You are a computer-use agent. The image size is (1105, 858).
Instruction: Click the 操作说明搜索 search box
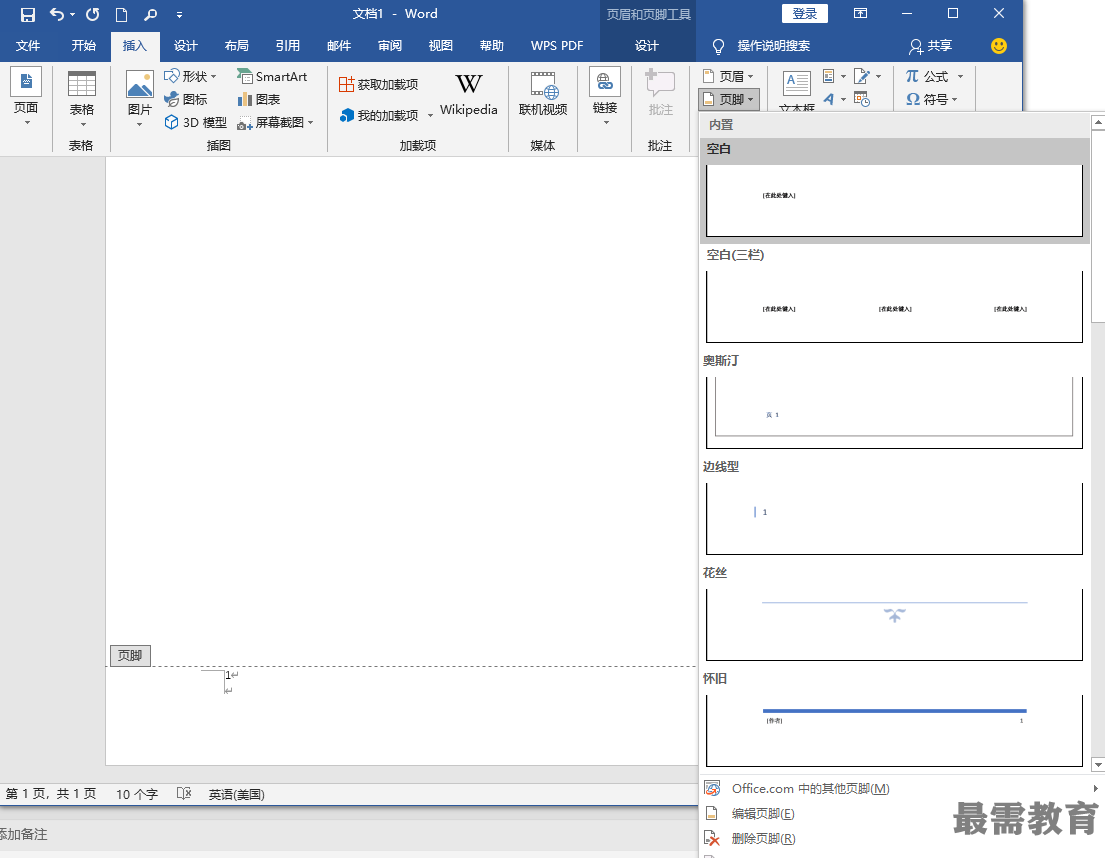click(x=773, y=46)
